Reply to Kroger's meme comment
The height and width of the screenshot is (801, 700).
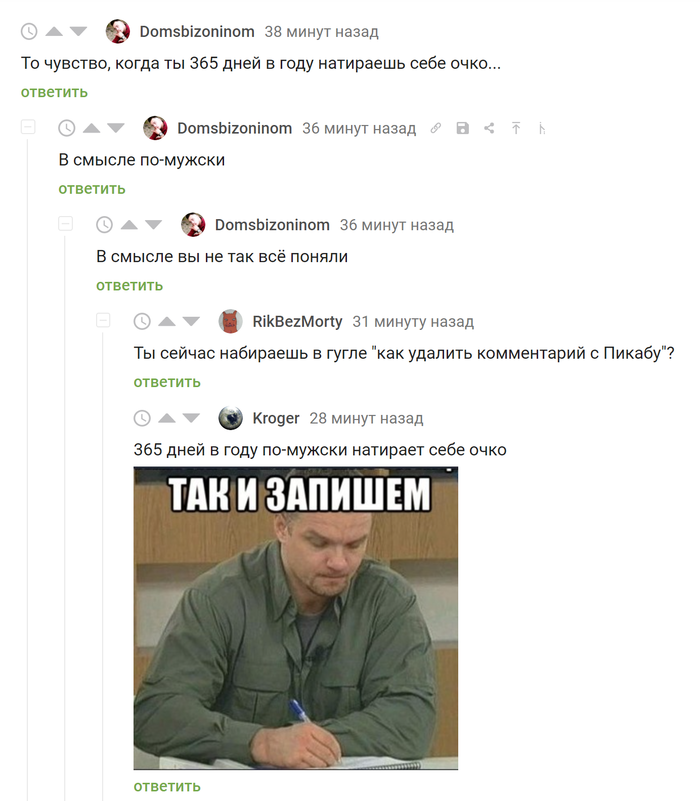point(167,786)
